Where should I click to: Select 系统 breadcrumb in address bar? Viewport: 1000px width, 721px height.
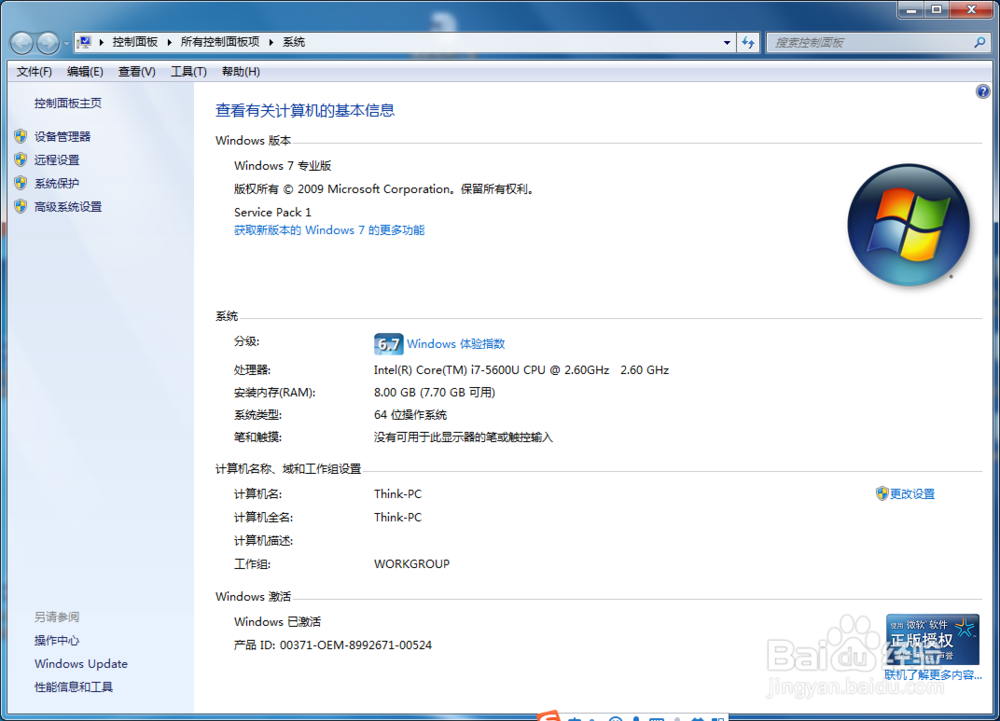pos(294,42)
